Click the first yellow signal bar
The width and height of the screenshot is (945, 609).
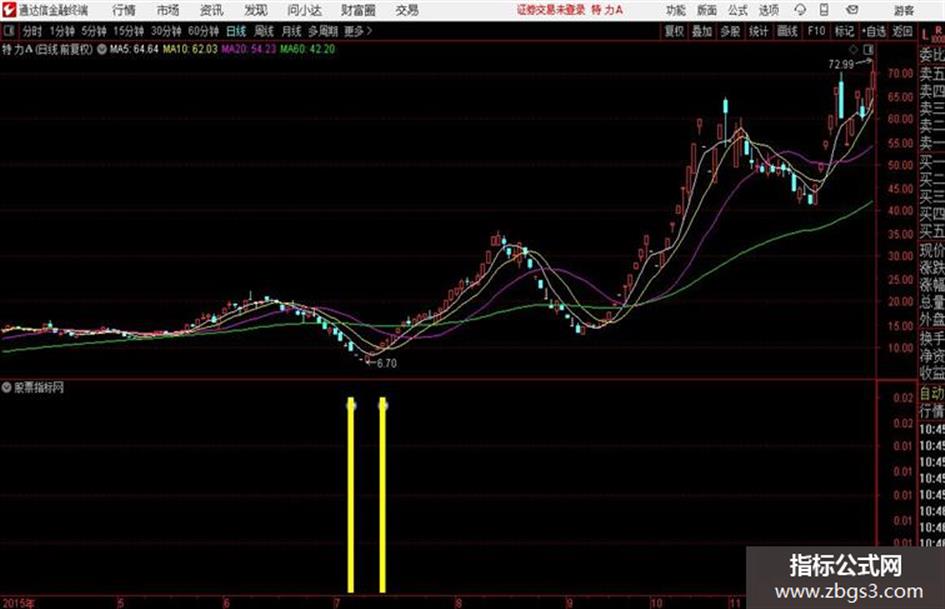click(351, 495)
